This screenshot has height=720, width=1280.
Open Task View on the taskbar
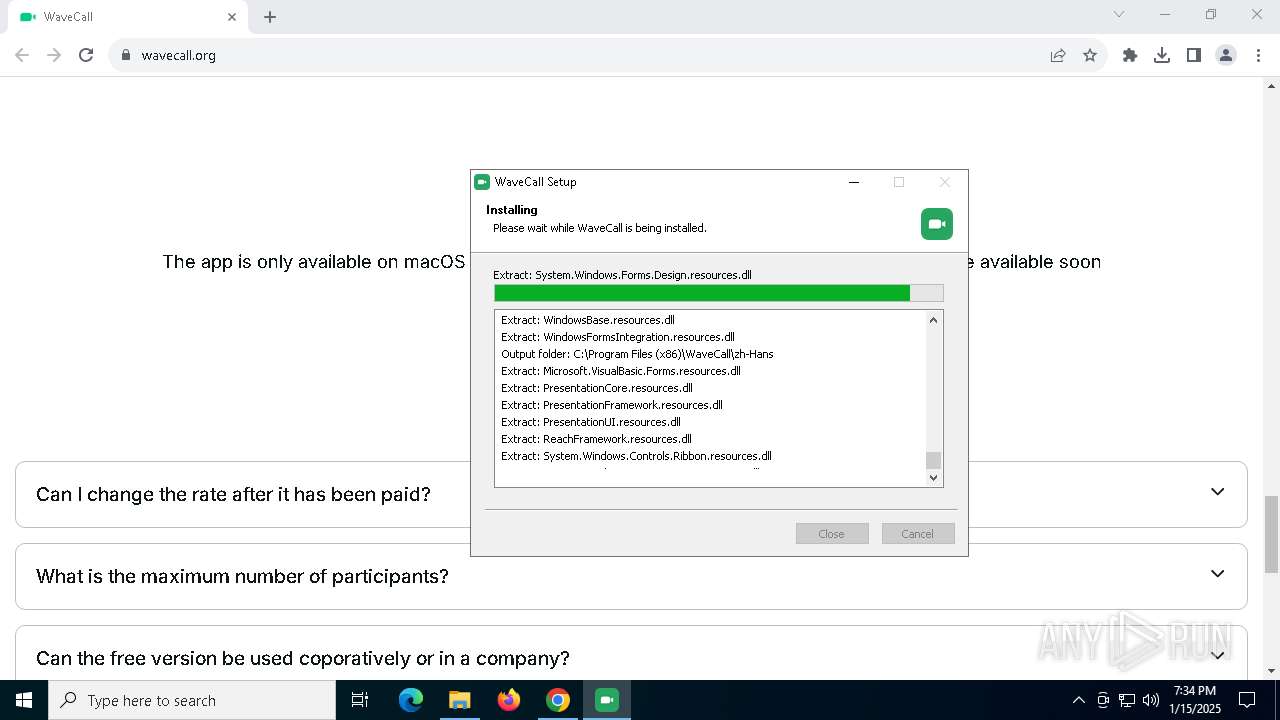(x=360, y=700)
